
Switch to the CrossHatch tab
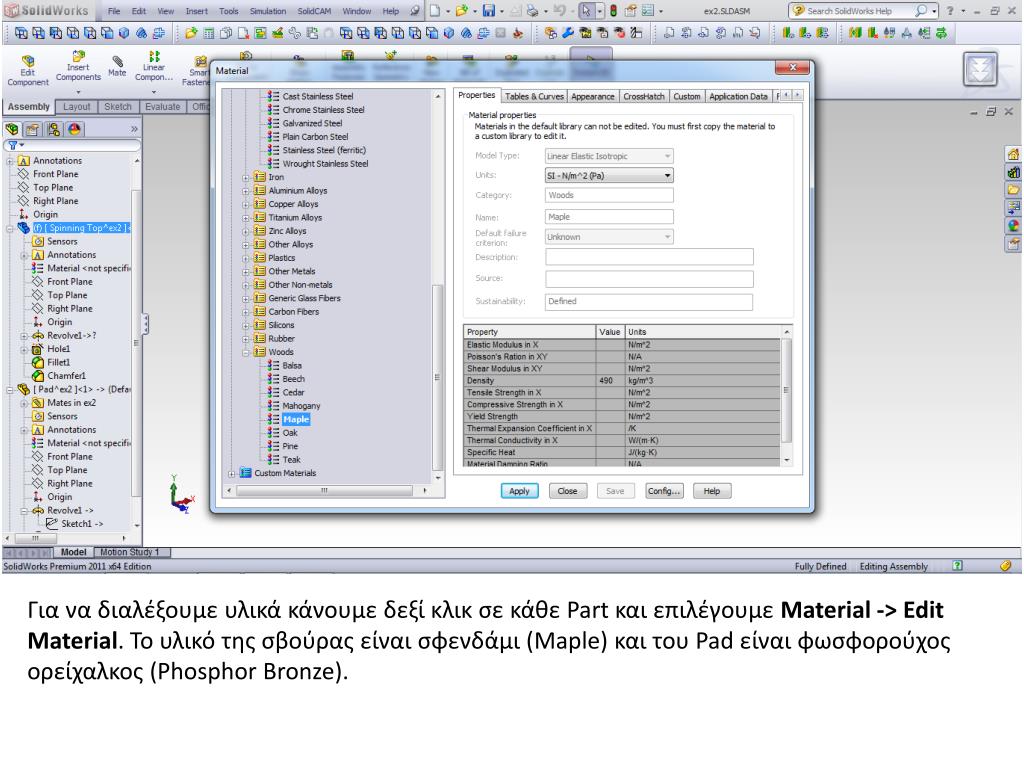click(x=643, y=96)
